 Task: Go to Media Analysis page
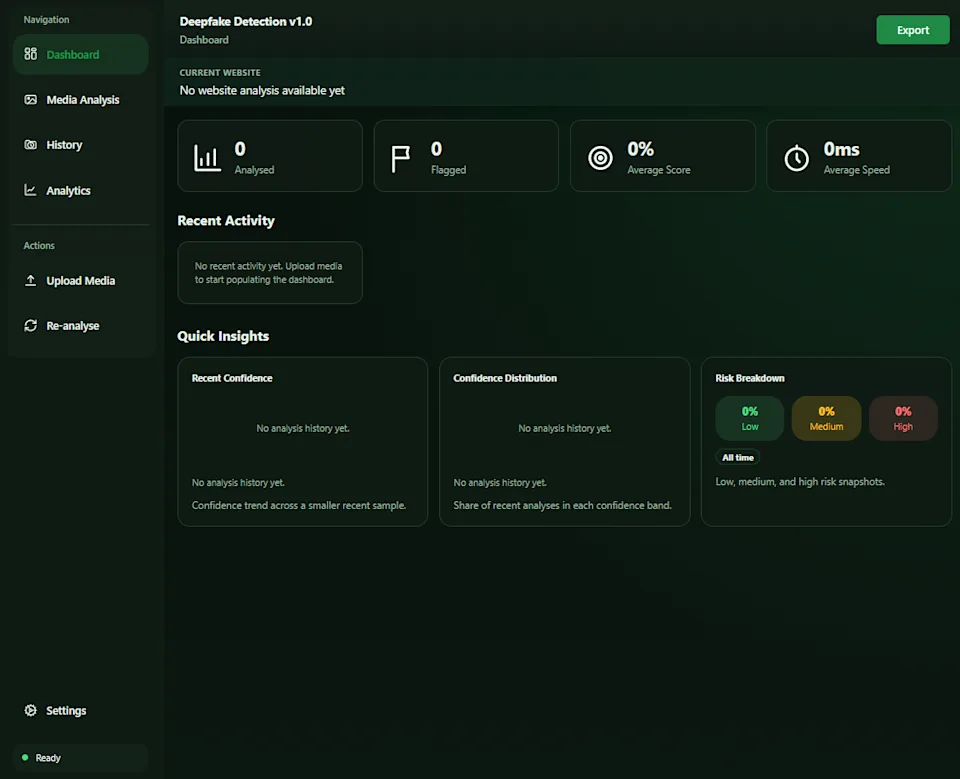click(83, 100)
